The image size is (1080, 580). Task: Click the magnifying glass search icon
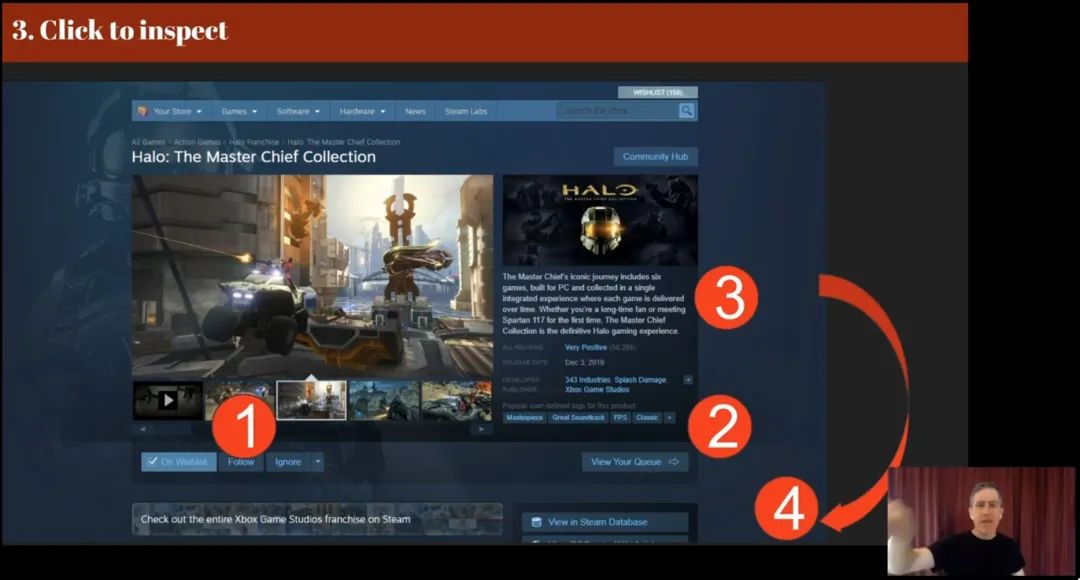pyautogui.click(x=686, y=110)
